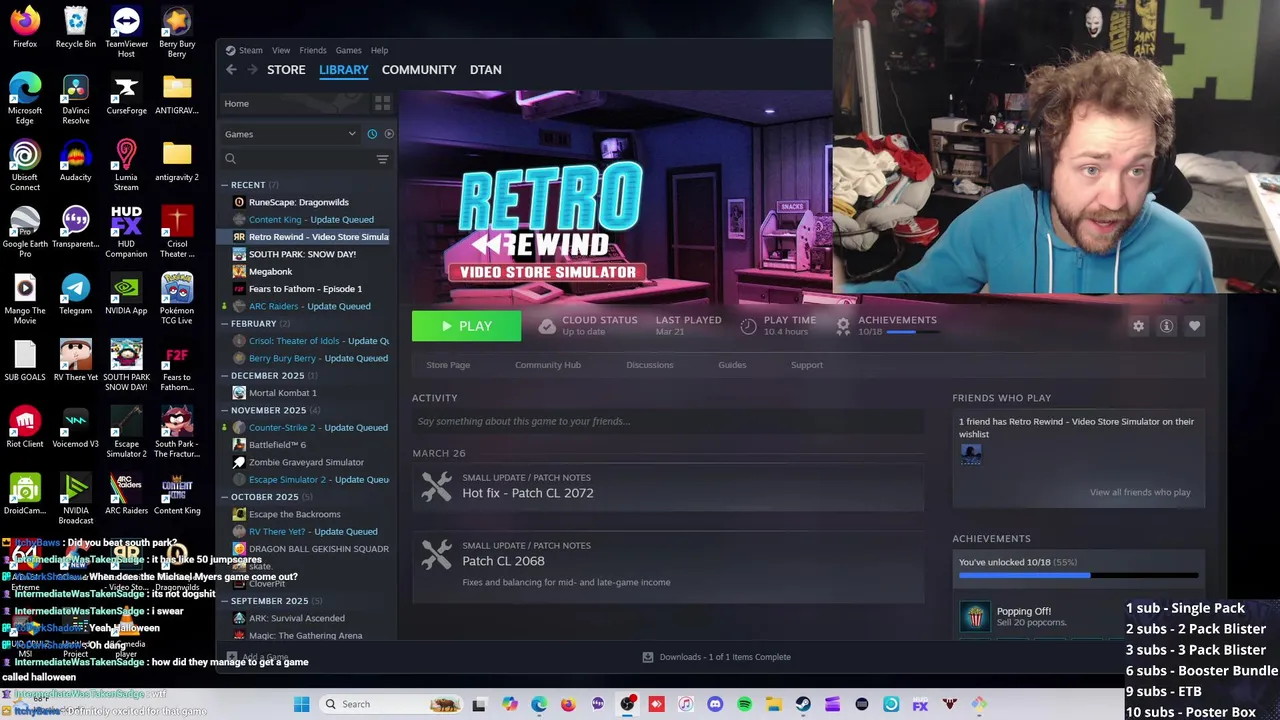Open DaVinci Resolve desktop icon
The height and width of the screenshot is (720, 1280).
pyautogui.click(x=76, y=99)
